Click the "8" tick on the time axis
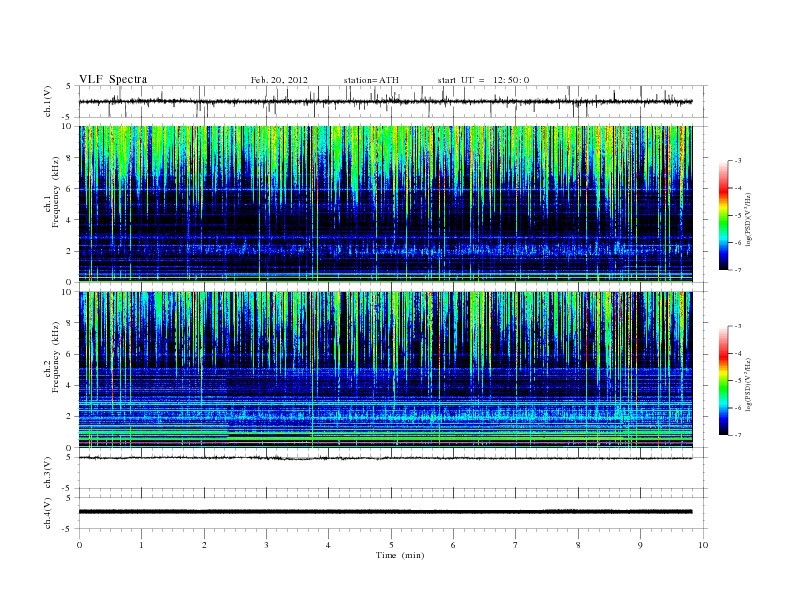Screen dimensions: 792x612 point(578,545)
